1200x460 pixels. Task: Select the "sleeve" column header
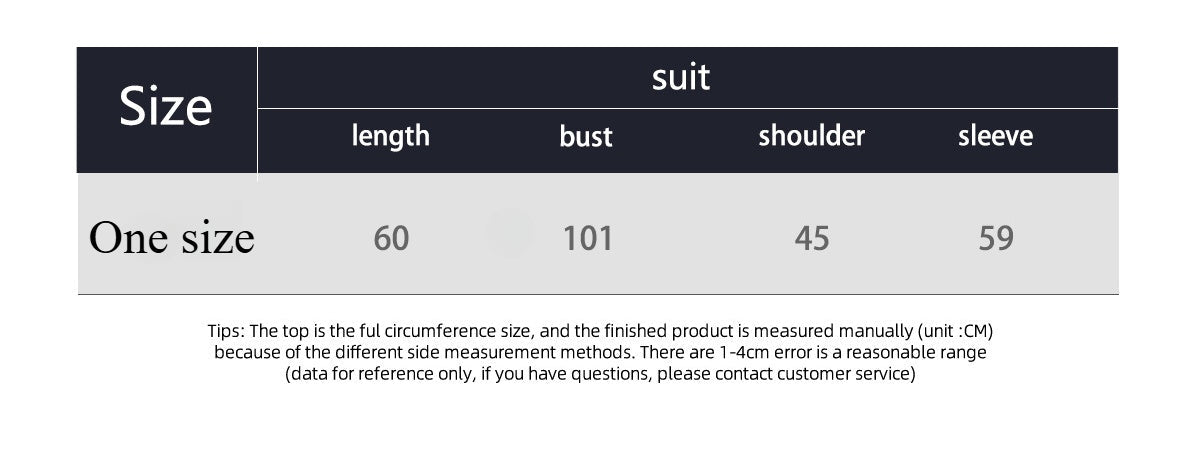pyautogui.click(x=995, y=136)
